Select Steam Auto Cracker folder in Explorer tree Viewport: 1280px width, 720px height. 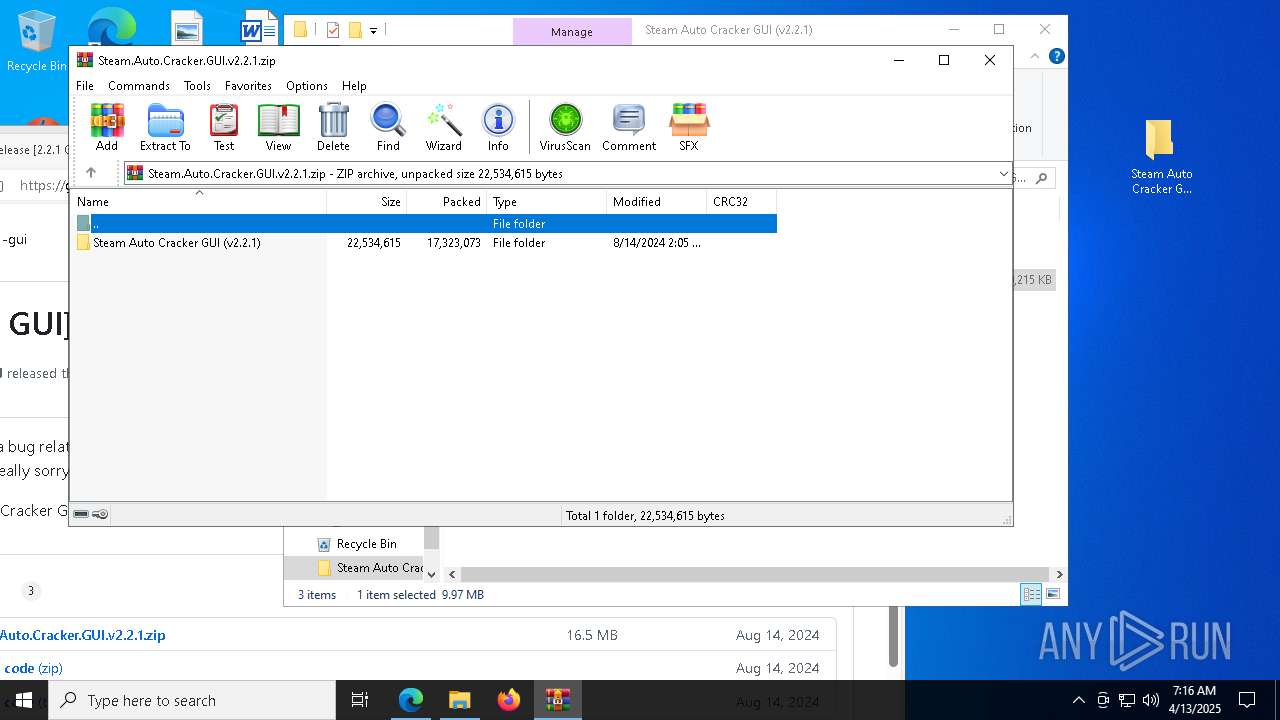[x=370, y=568]
